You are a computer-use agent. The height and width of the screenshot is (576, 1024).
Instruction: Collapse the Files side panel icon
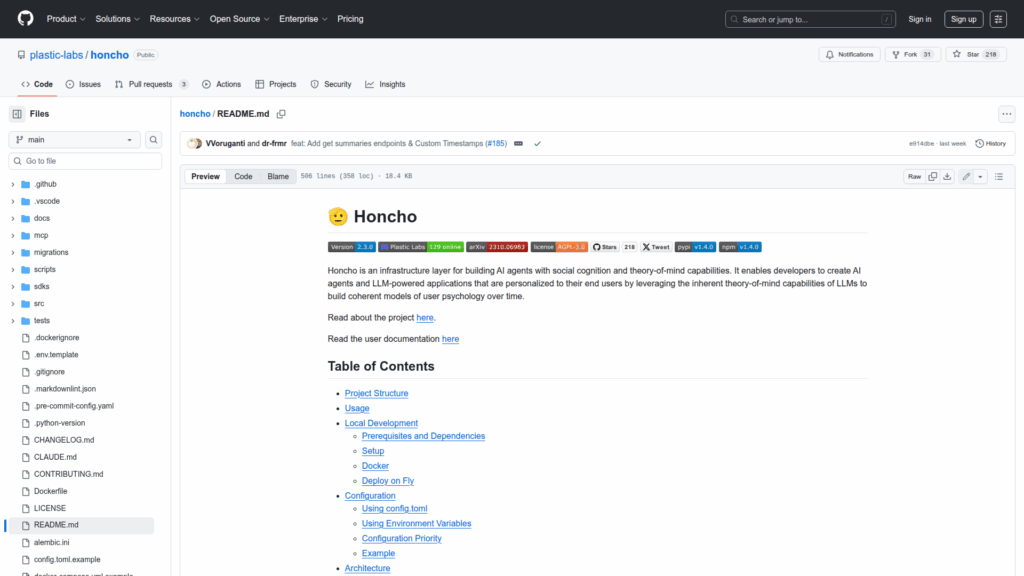tap(17, 114)
